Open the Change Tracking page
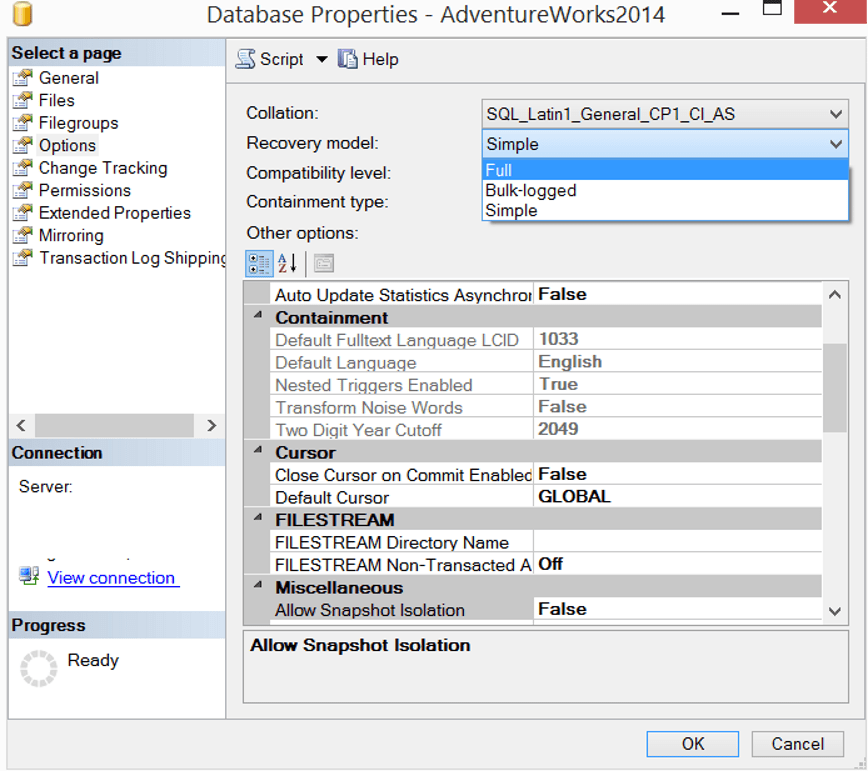This screenshot has height=771, width=868. click(x=103, y=168)
